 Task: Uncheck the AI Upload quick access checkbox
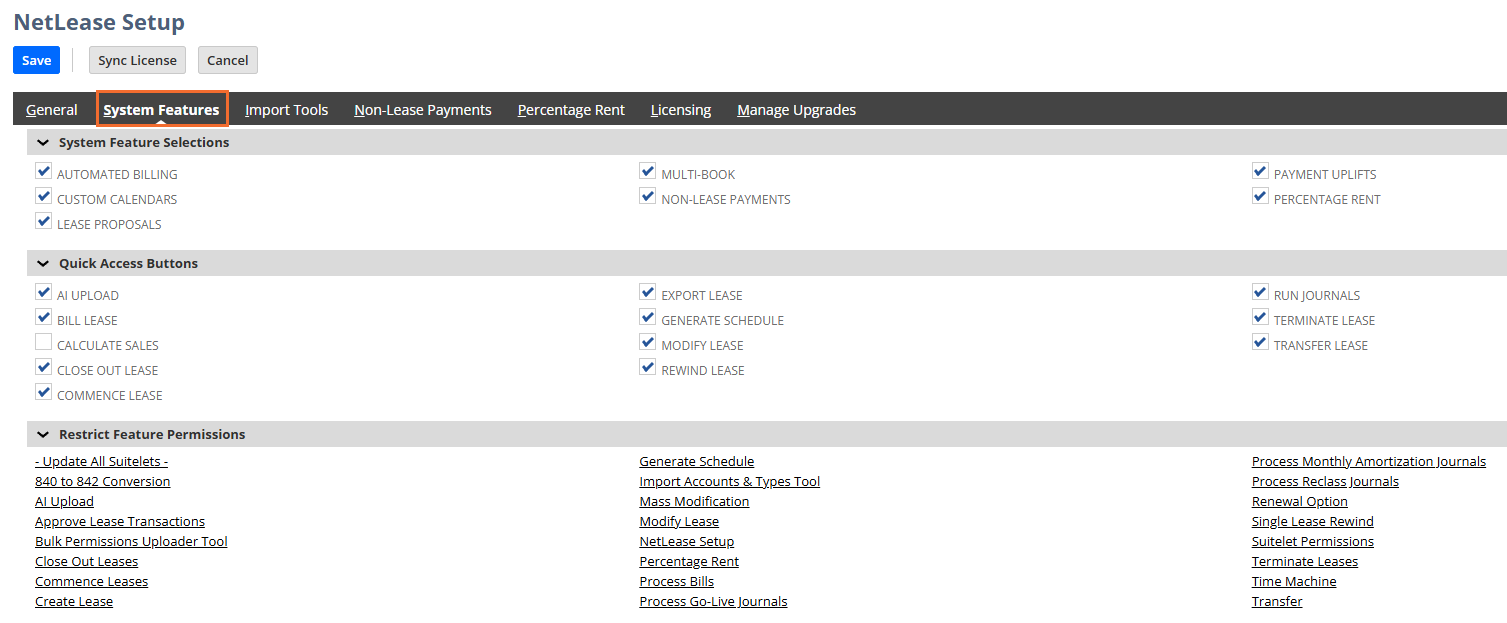pos(43,293)
